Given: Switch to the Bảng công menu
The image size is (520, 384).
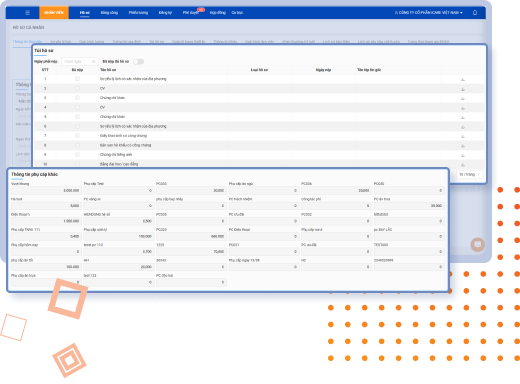Looking at the screenshot, I should click(x=109, y=13).
